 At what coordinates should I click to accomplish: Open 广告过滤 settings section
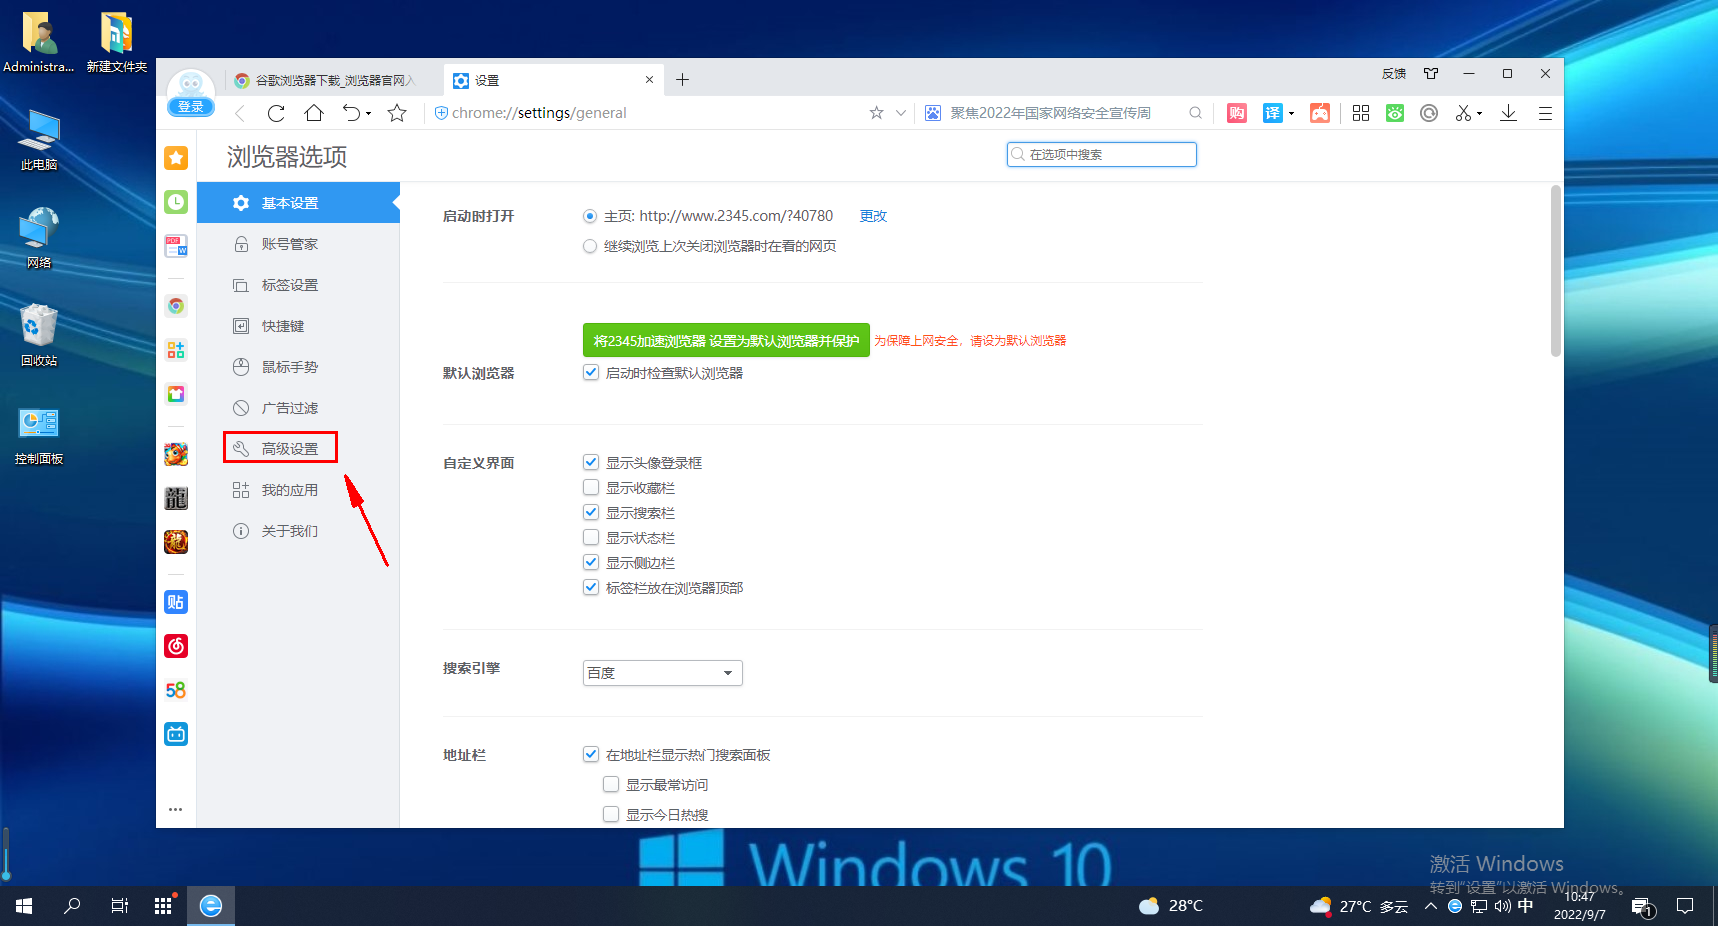coord(298,408)
